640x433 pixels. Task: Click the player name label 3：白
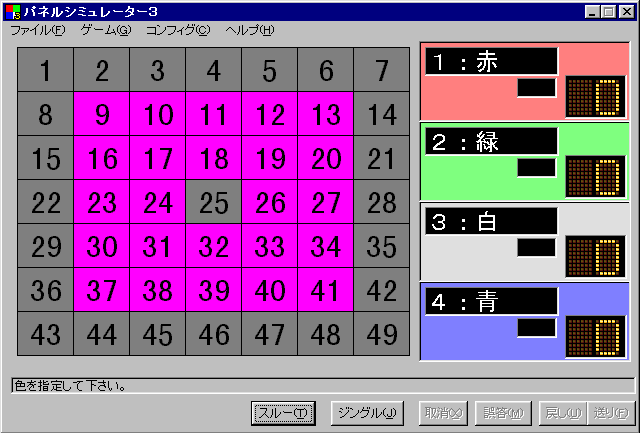491,221
